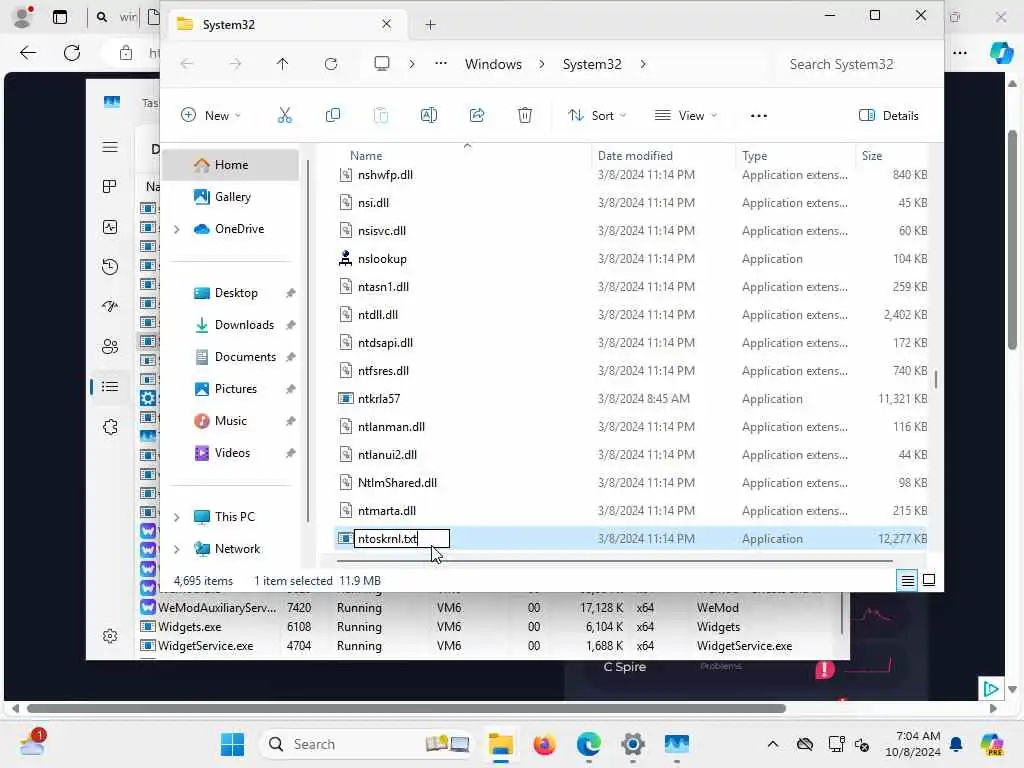Viewport: 1024px width, 768px height.
Task: Click the Cut scissors icon in toolbar
Action: click(285, 116)
